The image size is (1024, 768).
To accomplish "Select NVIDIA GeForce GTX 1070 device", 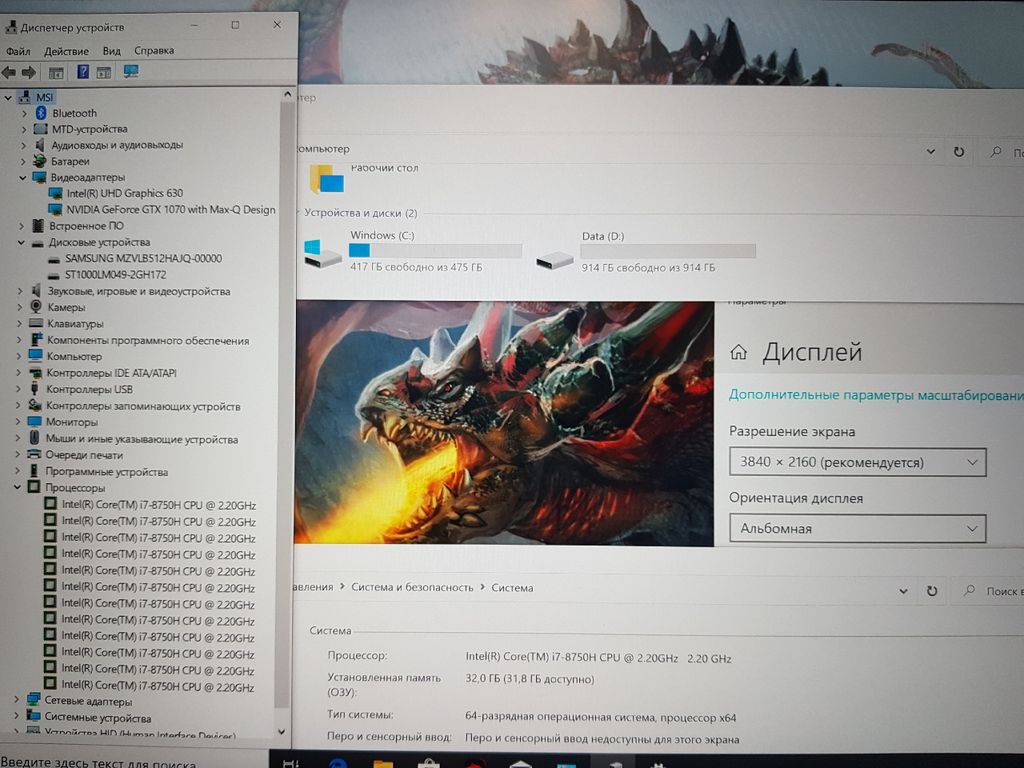I will (x=171, y=210).
